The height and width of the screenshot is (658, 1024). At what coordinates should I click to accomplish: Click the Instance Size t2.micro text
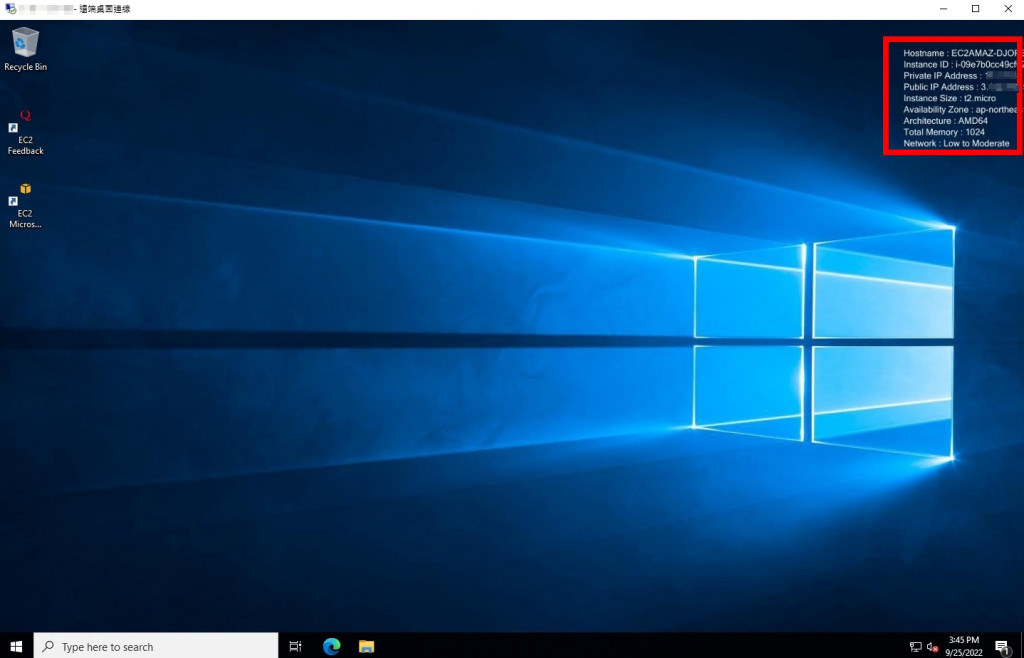click(x=950, y=98)
